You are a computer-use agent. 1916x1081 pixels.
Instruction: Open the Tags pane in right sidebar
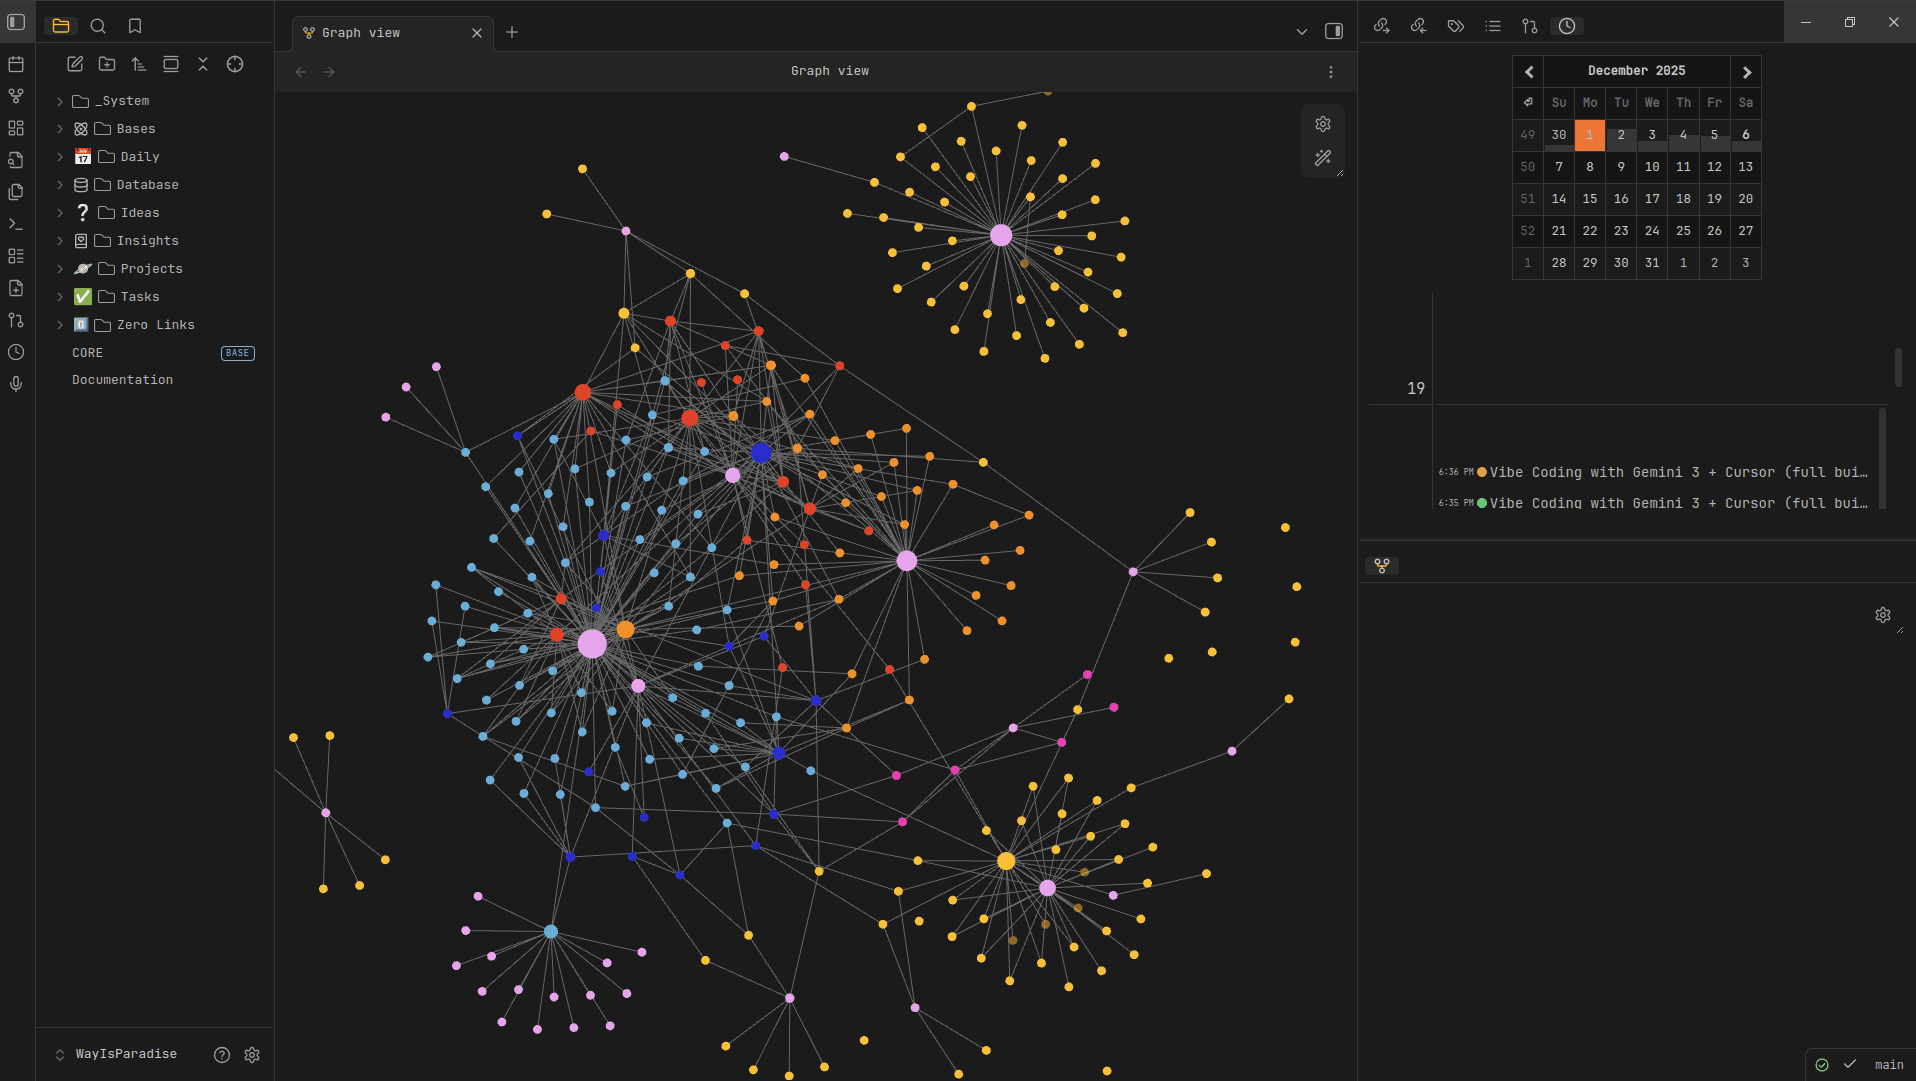1456,26
